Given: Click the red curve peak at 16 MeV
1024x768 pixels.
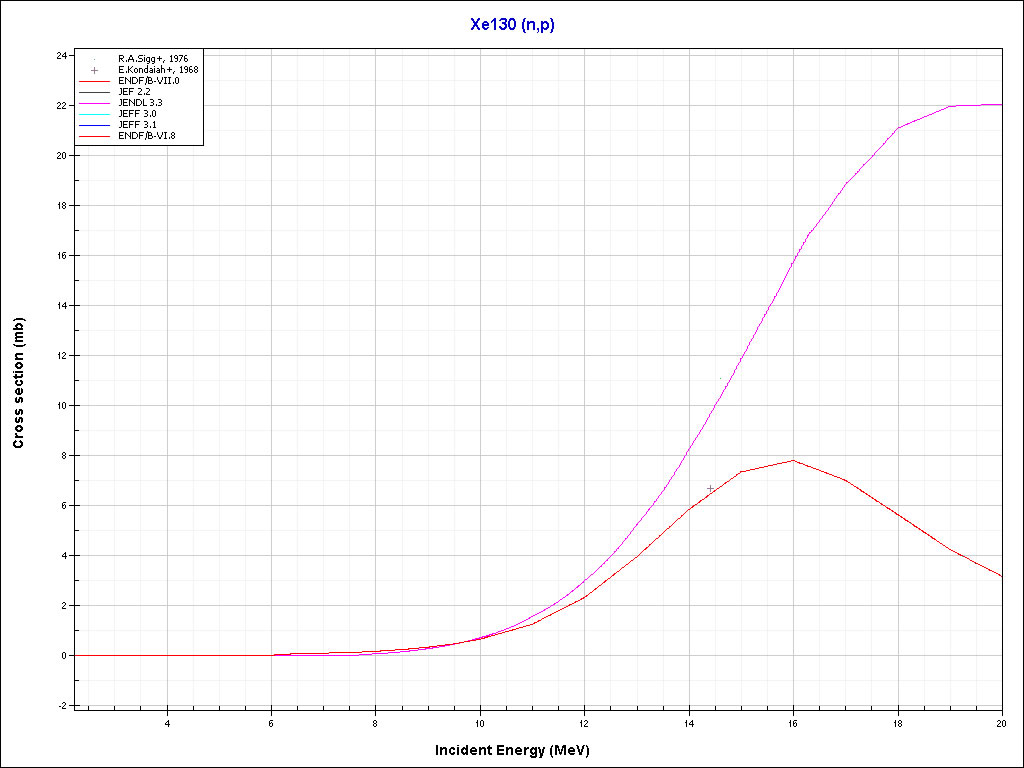Looking at the screenshot, I should [793, 461].
